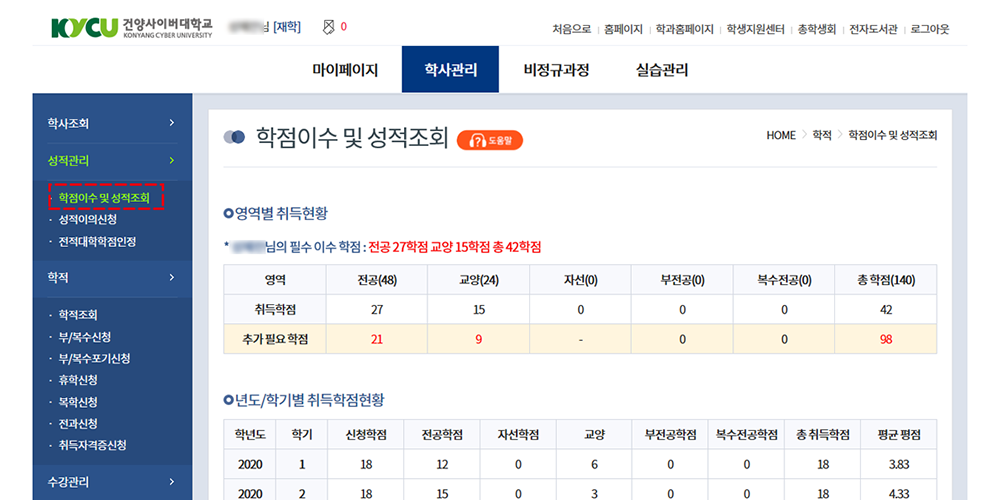The height and width of the screenshot is (500, 1000).
Task: Click the 교양(24) column header
Action: [x=479, y=279]
